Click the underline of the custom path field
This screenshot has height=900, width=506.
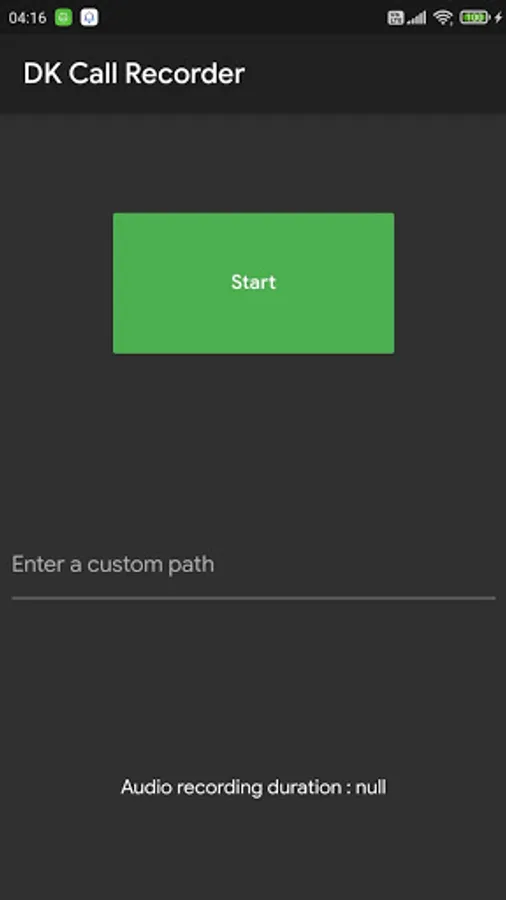(x=253, y=598)
